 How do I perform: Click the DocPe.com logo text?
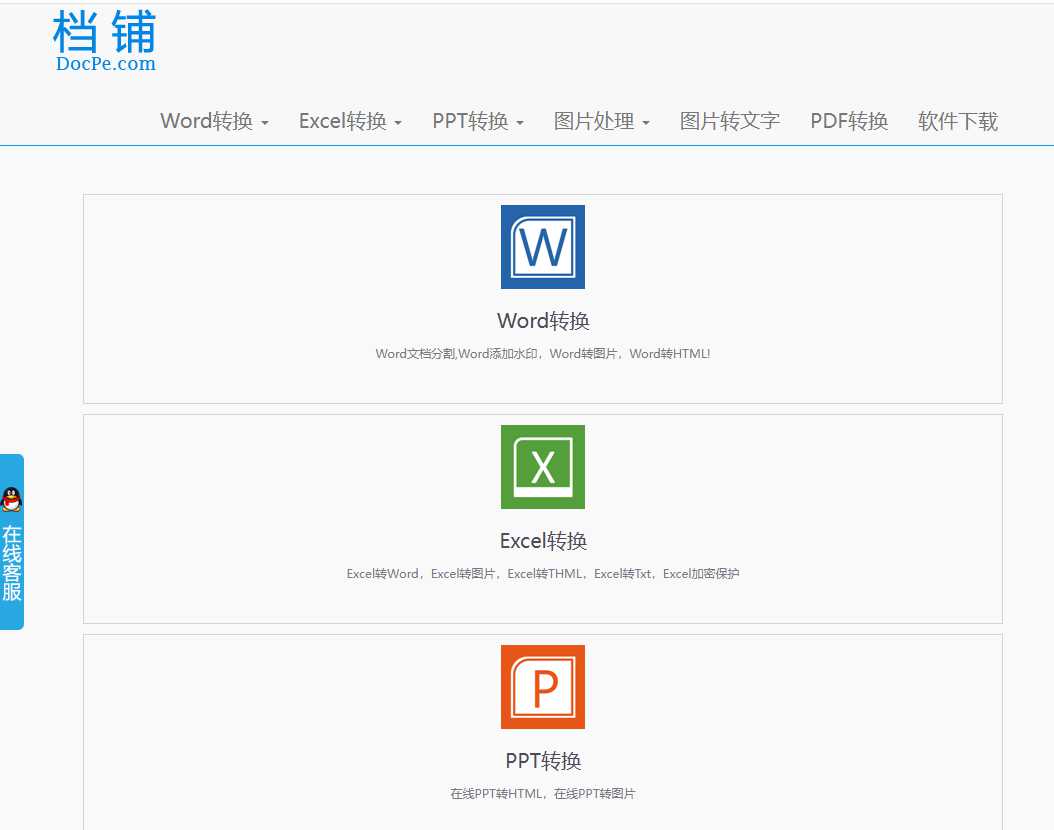(107, 63)
